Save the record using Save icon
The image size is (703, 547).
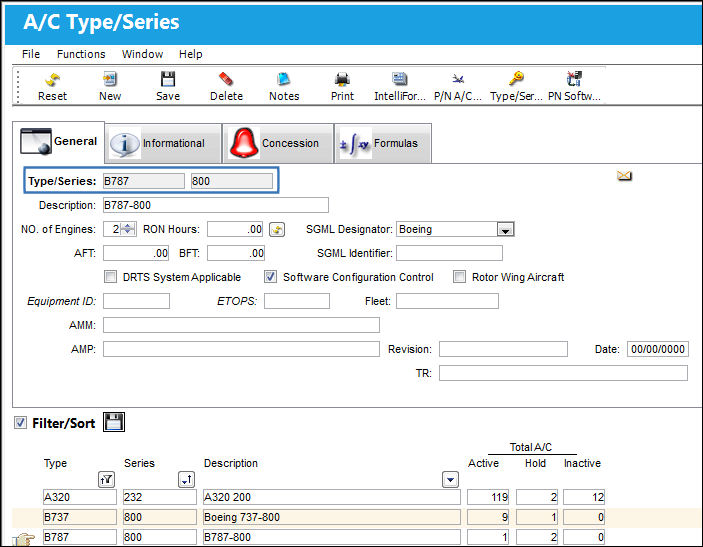click(x=168, y=79)
